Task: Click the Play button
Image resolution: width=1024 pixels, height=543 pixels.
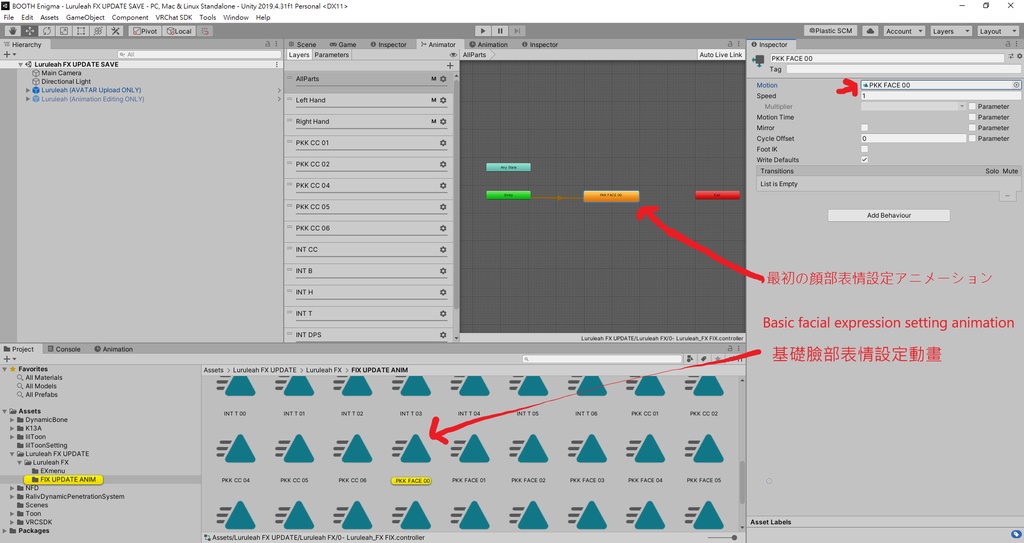Action: pos(483,31)
